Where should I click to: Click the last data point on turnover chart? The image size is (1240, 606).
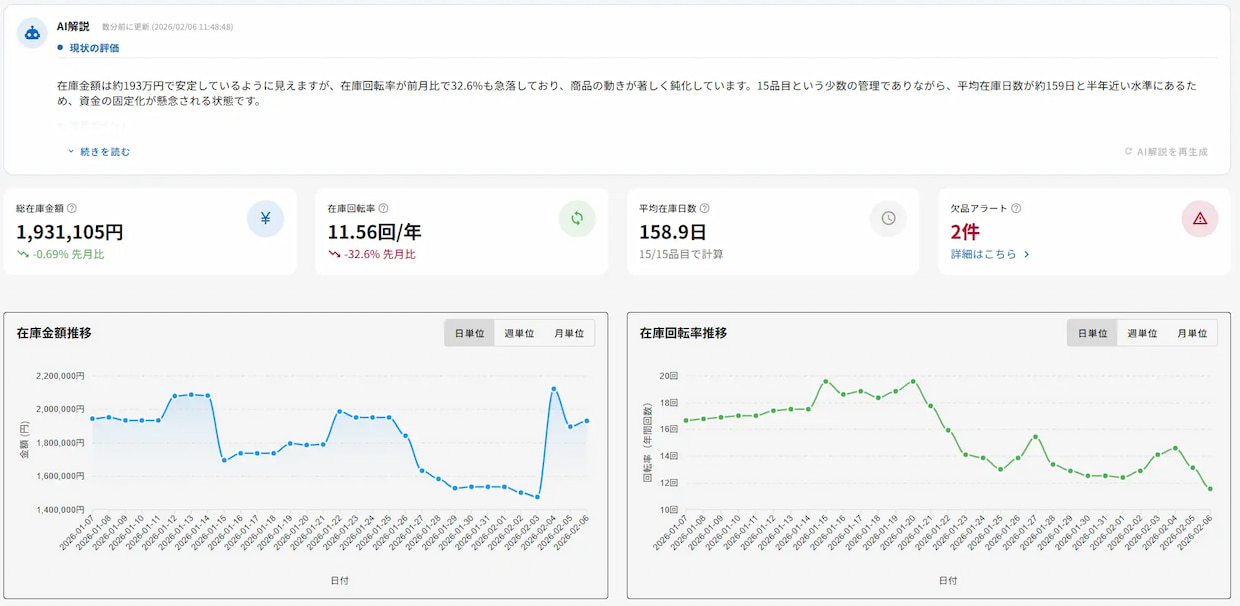(1210, 489)
